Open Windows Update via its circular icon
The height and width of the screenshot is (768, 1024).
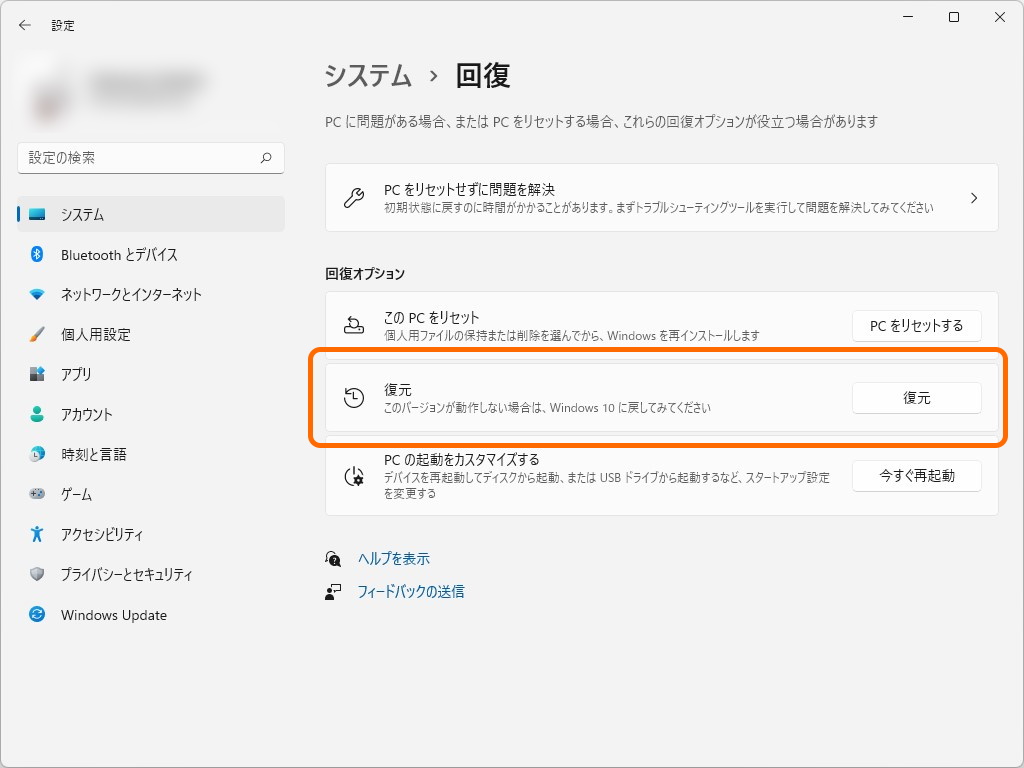[x=37, y=614]
